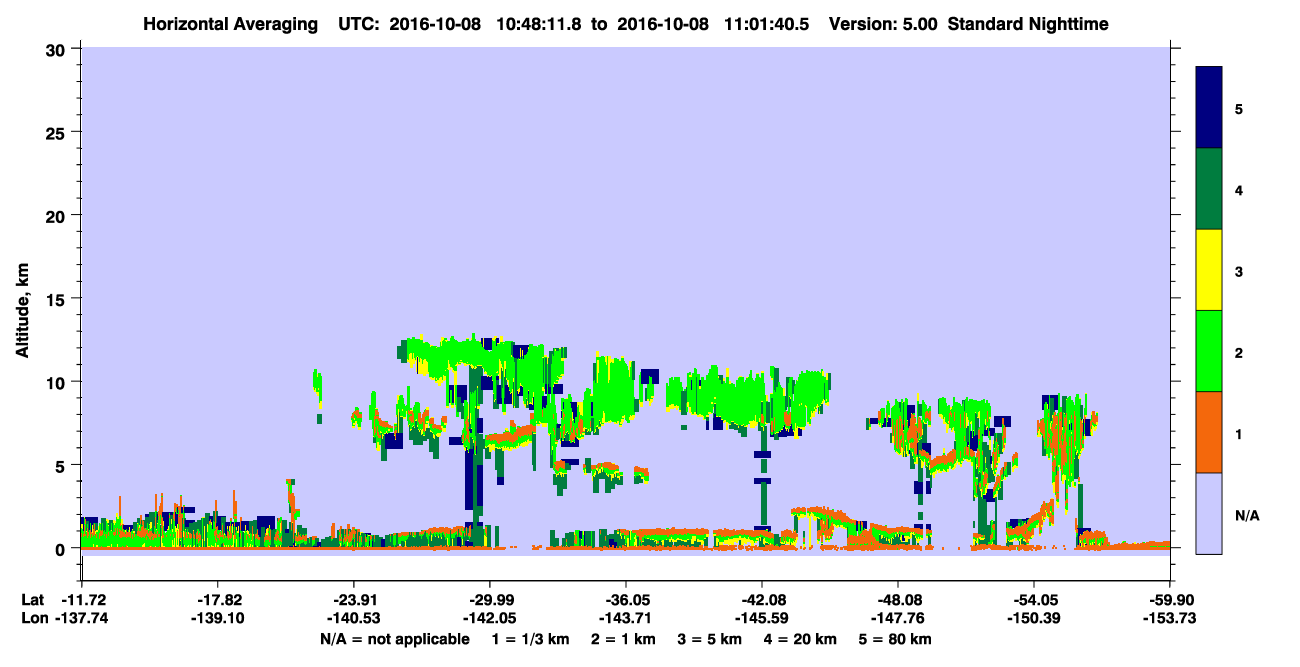Click the 30 km altitude tick label

(56, 48)
